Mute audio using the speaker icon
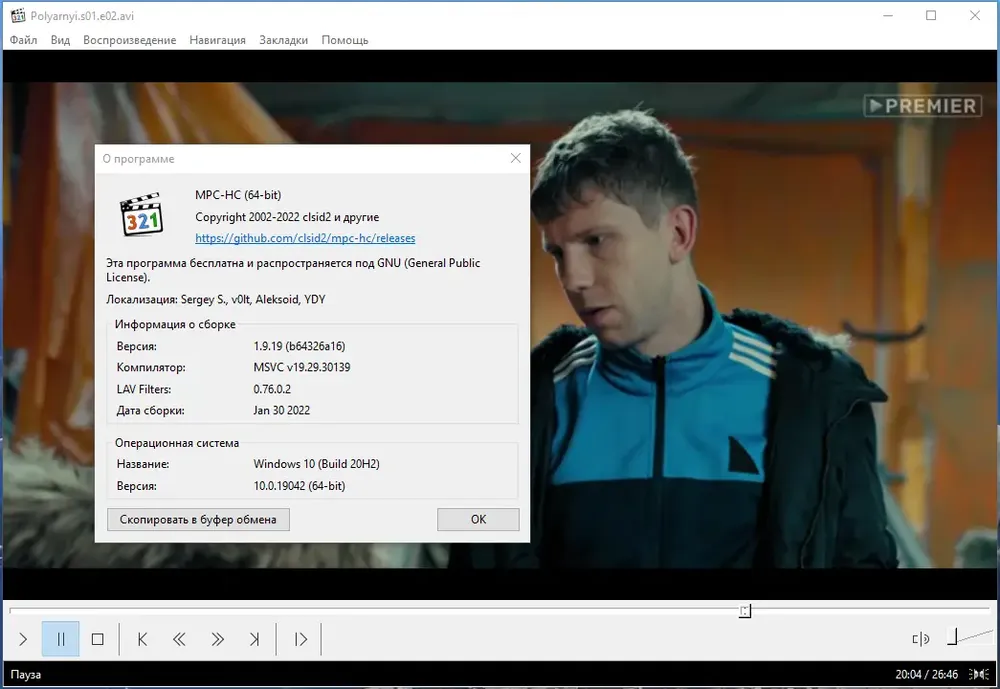1000x689 pixels. [x=920, y=639]
